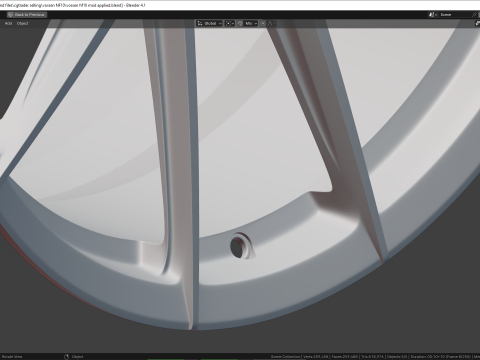Click the Back to Previous button

click(27, 15)
